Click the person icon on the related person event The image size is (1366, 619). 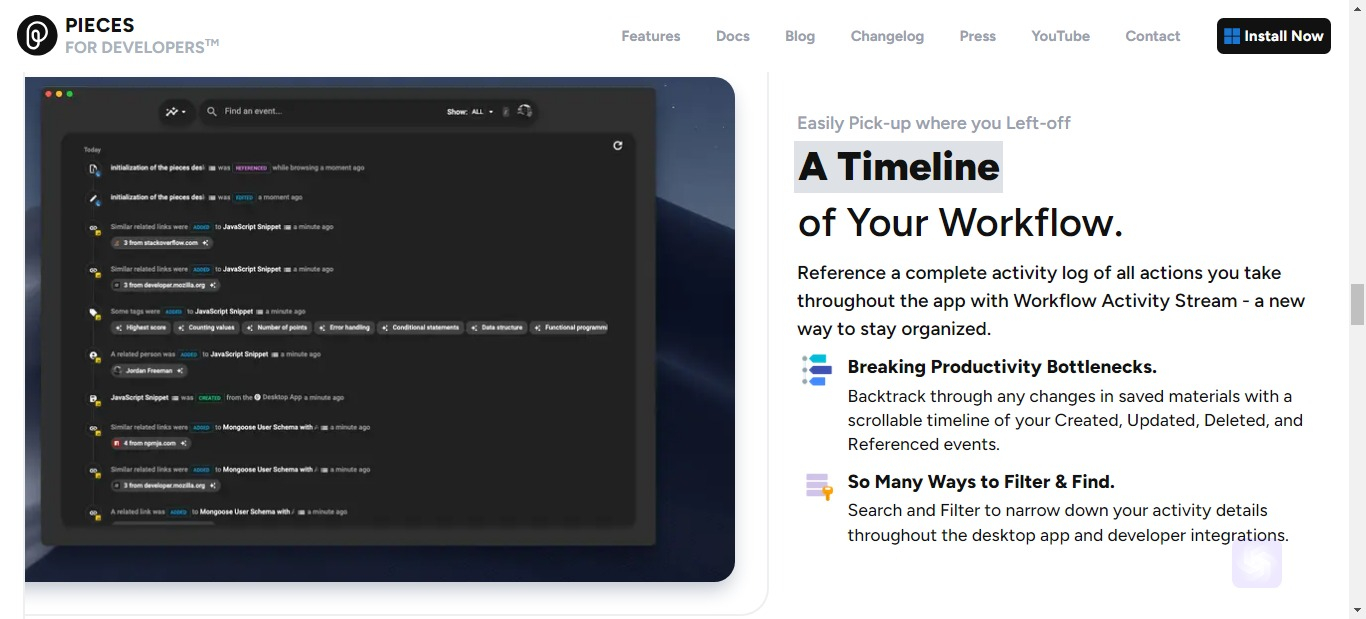pos(94,356)
